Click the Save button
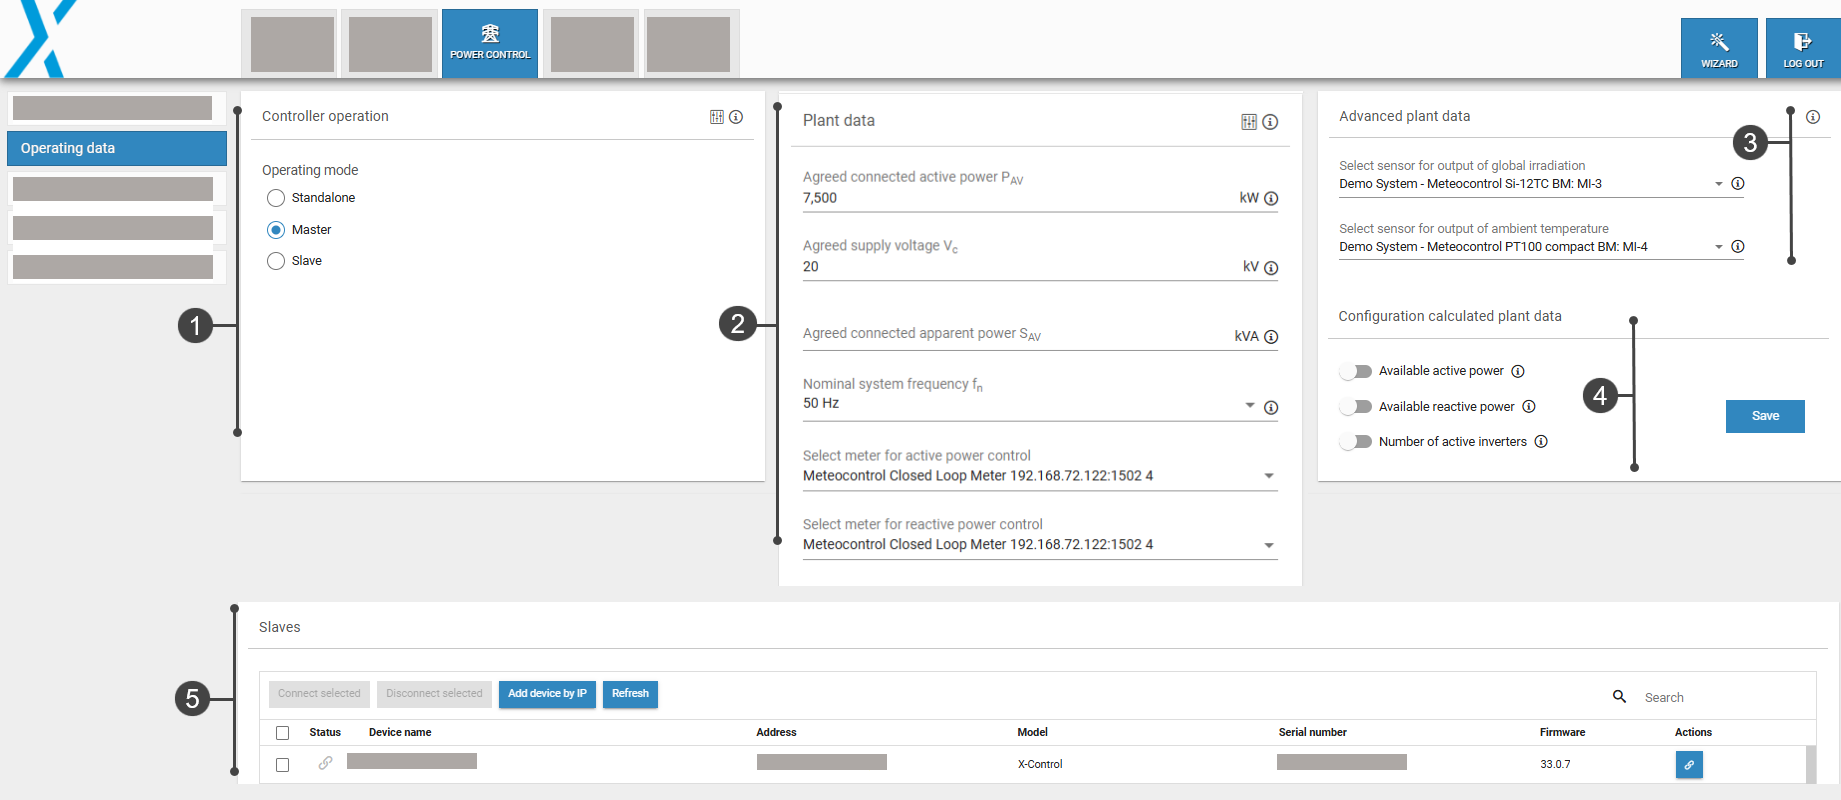Viewport: 1841px width, 800px height. 1765,416
